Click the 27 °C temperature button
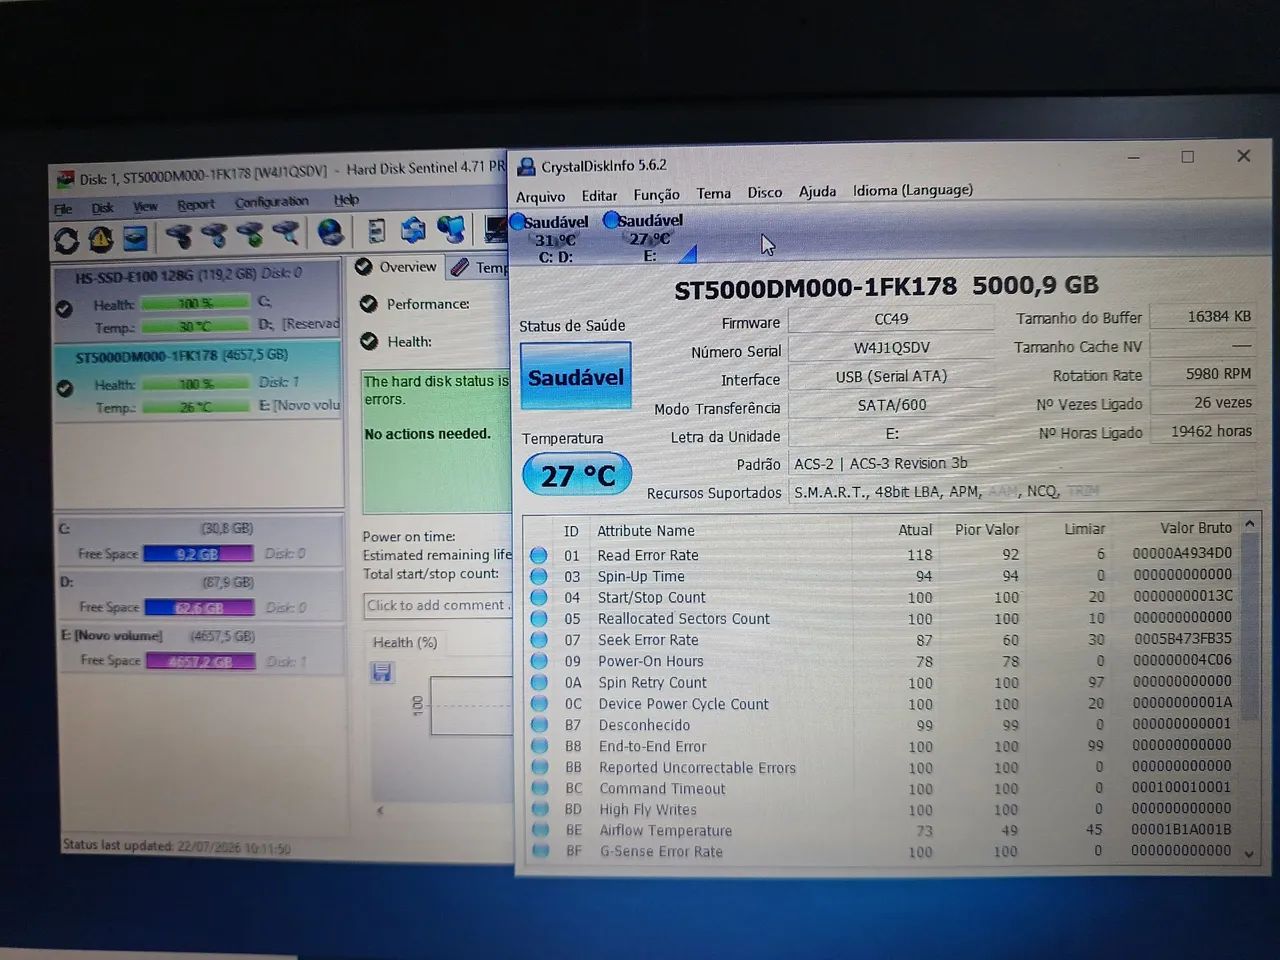The image size is (1280, 960). (577, 475)
